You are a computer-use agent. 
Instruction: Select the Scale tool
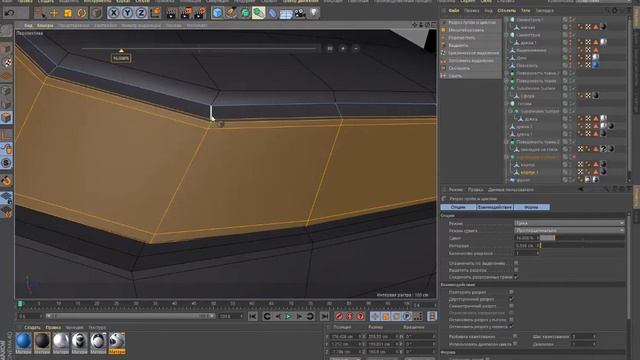click(x=68, y=13)
